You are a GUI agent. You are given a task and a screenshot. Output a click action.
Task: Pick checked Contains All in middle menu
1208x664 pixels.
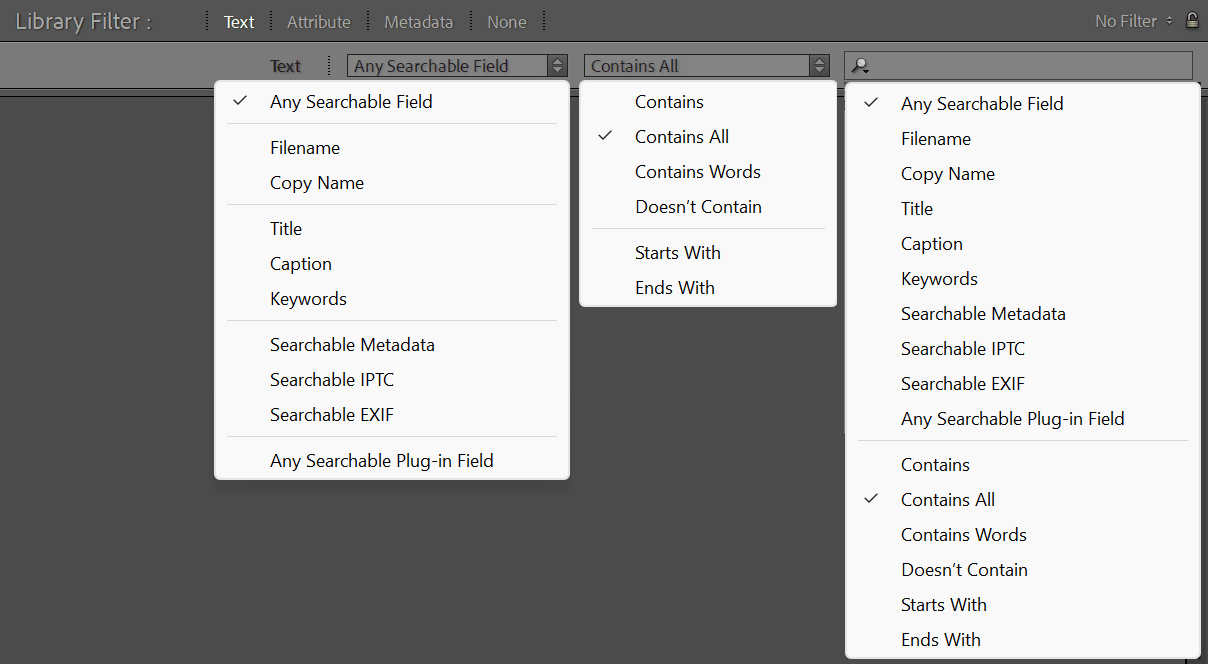click(682, 137)
